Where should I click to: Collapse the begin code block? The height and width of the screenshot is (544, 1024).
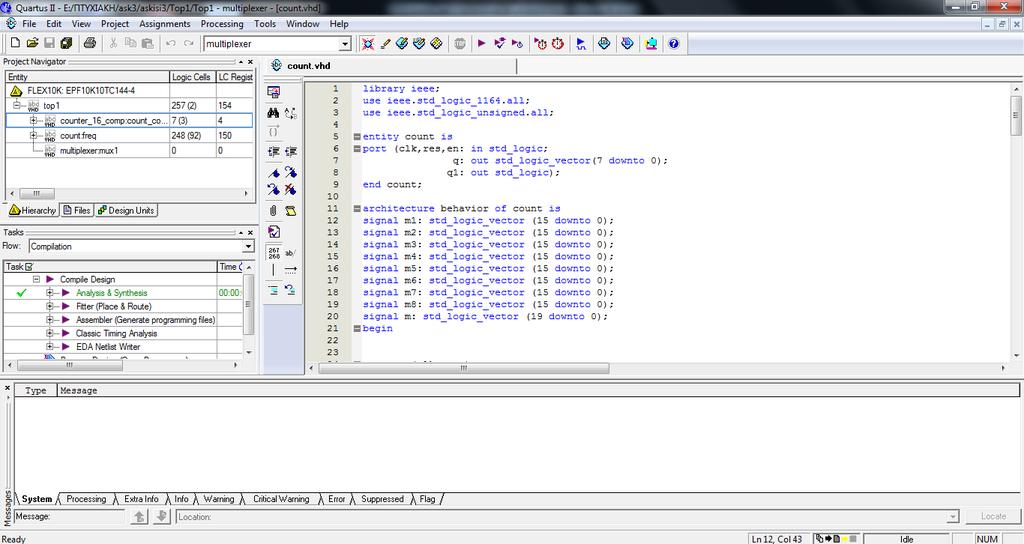coord(357,328)
